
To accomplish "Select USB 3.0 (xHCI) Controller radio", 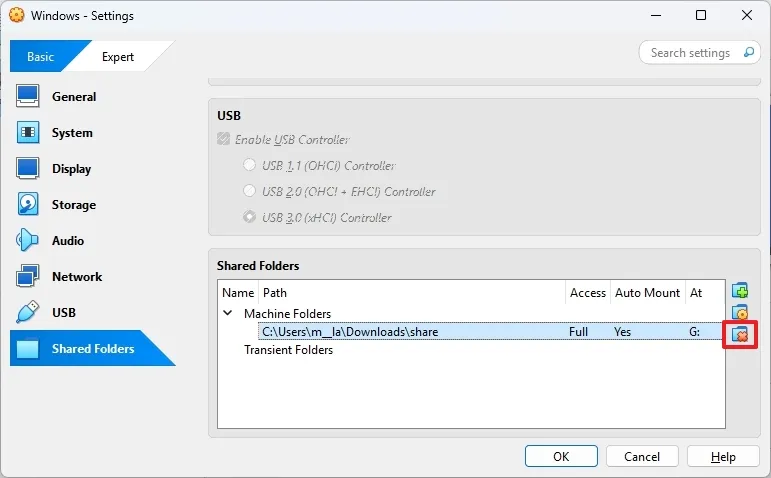I will (x=249, y=216).
